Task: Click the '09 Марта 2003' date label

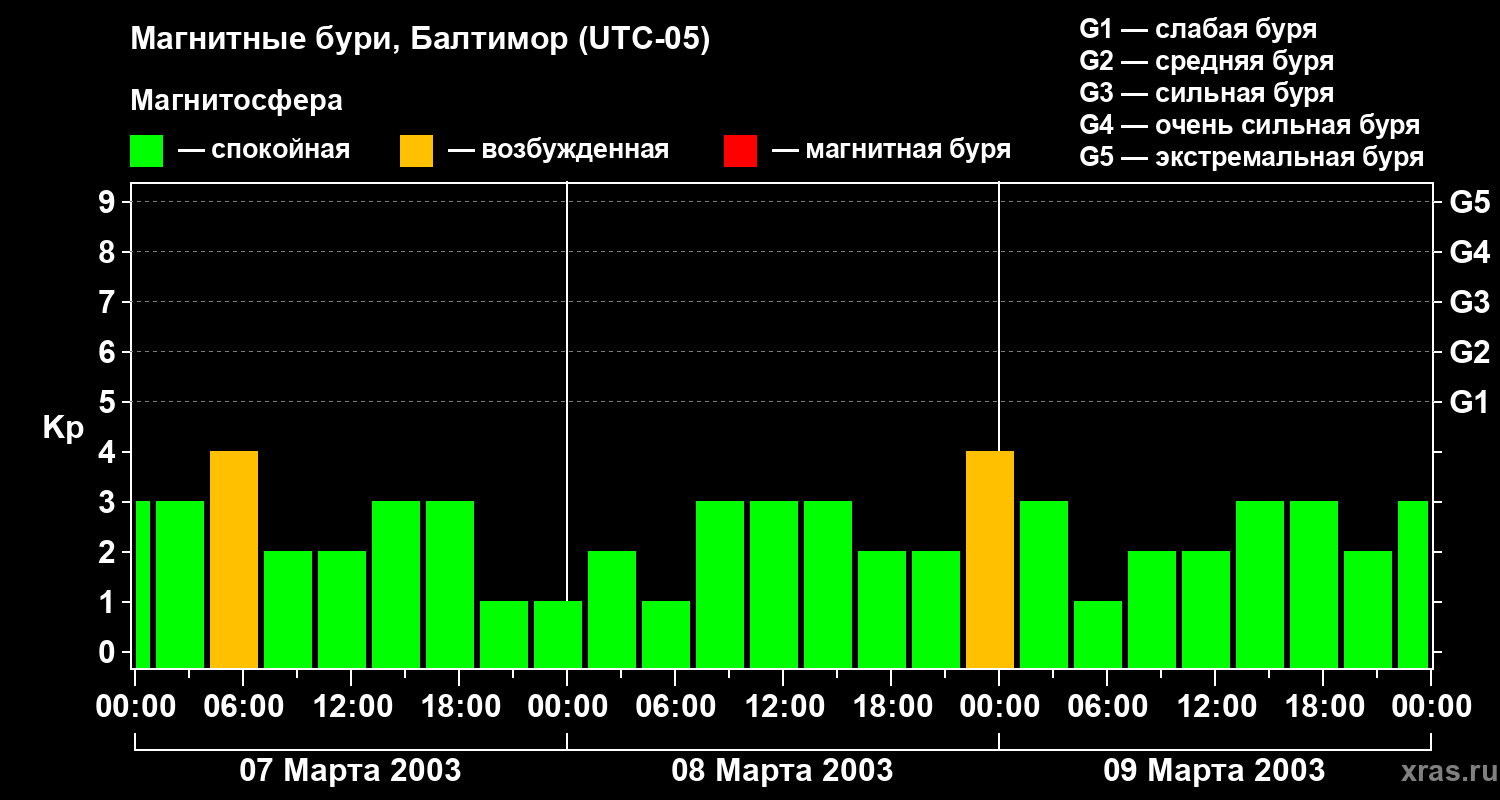Action: tap(1214, 770)
